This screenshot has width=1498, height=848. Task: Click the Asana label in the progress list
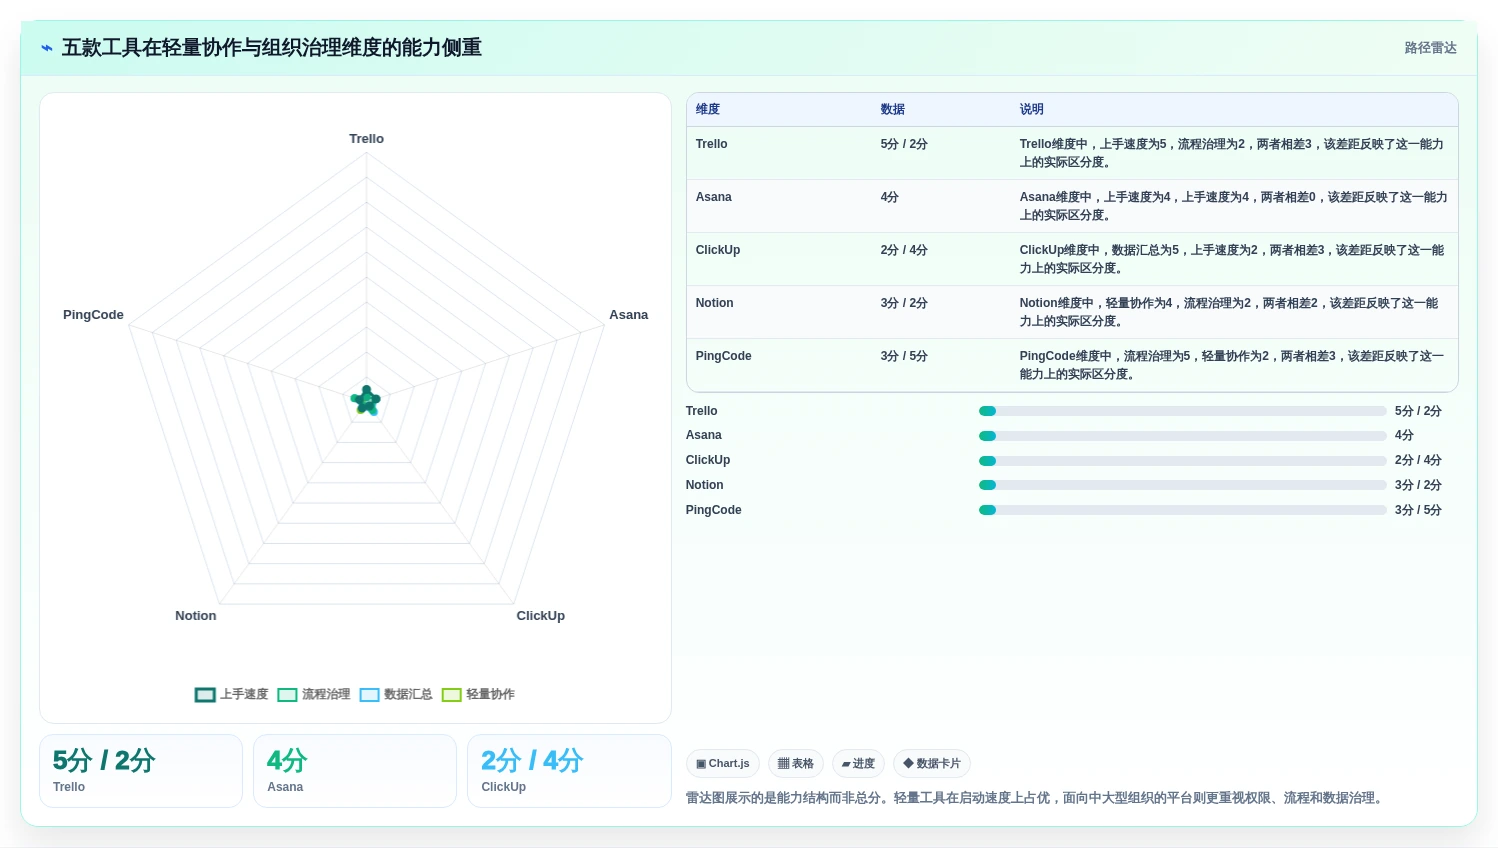click(704, 435)
